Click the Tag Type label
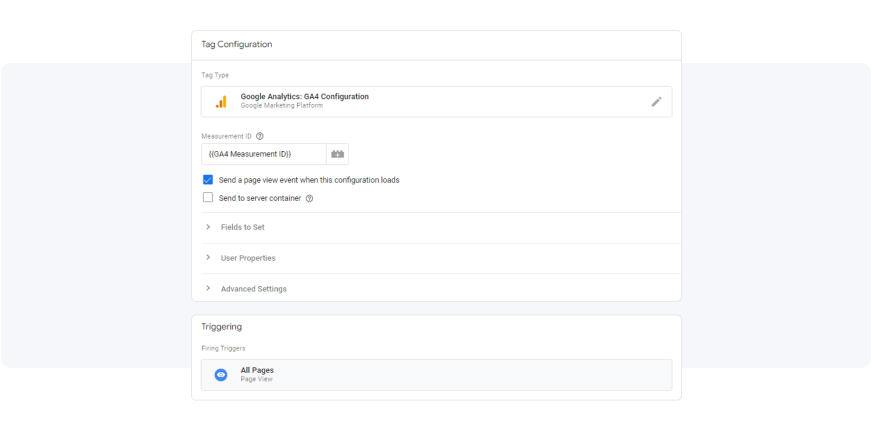The height and width of the screenshot is (430, 872). (215, 75)
